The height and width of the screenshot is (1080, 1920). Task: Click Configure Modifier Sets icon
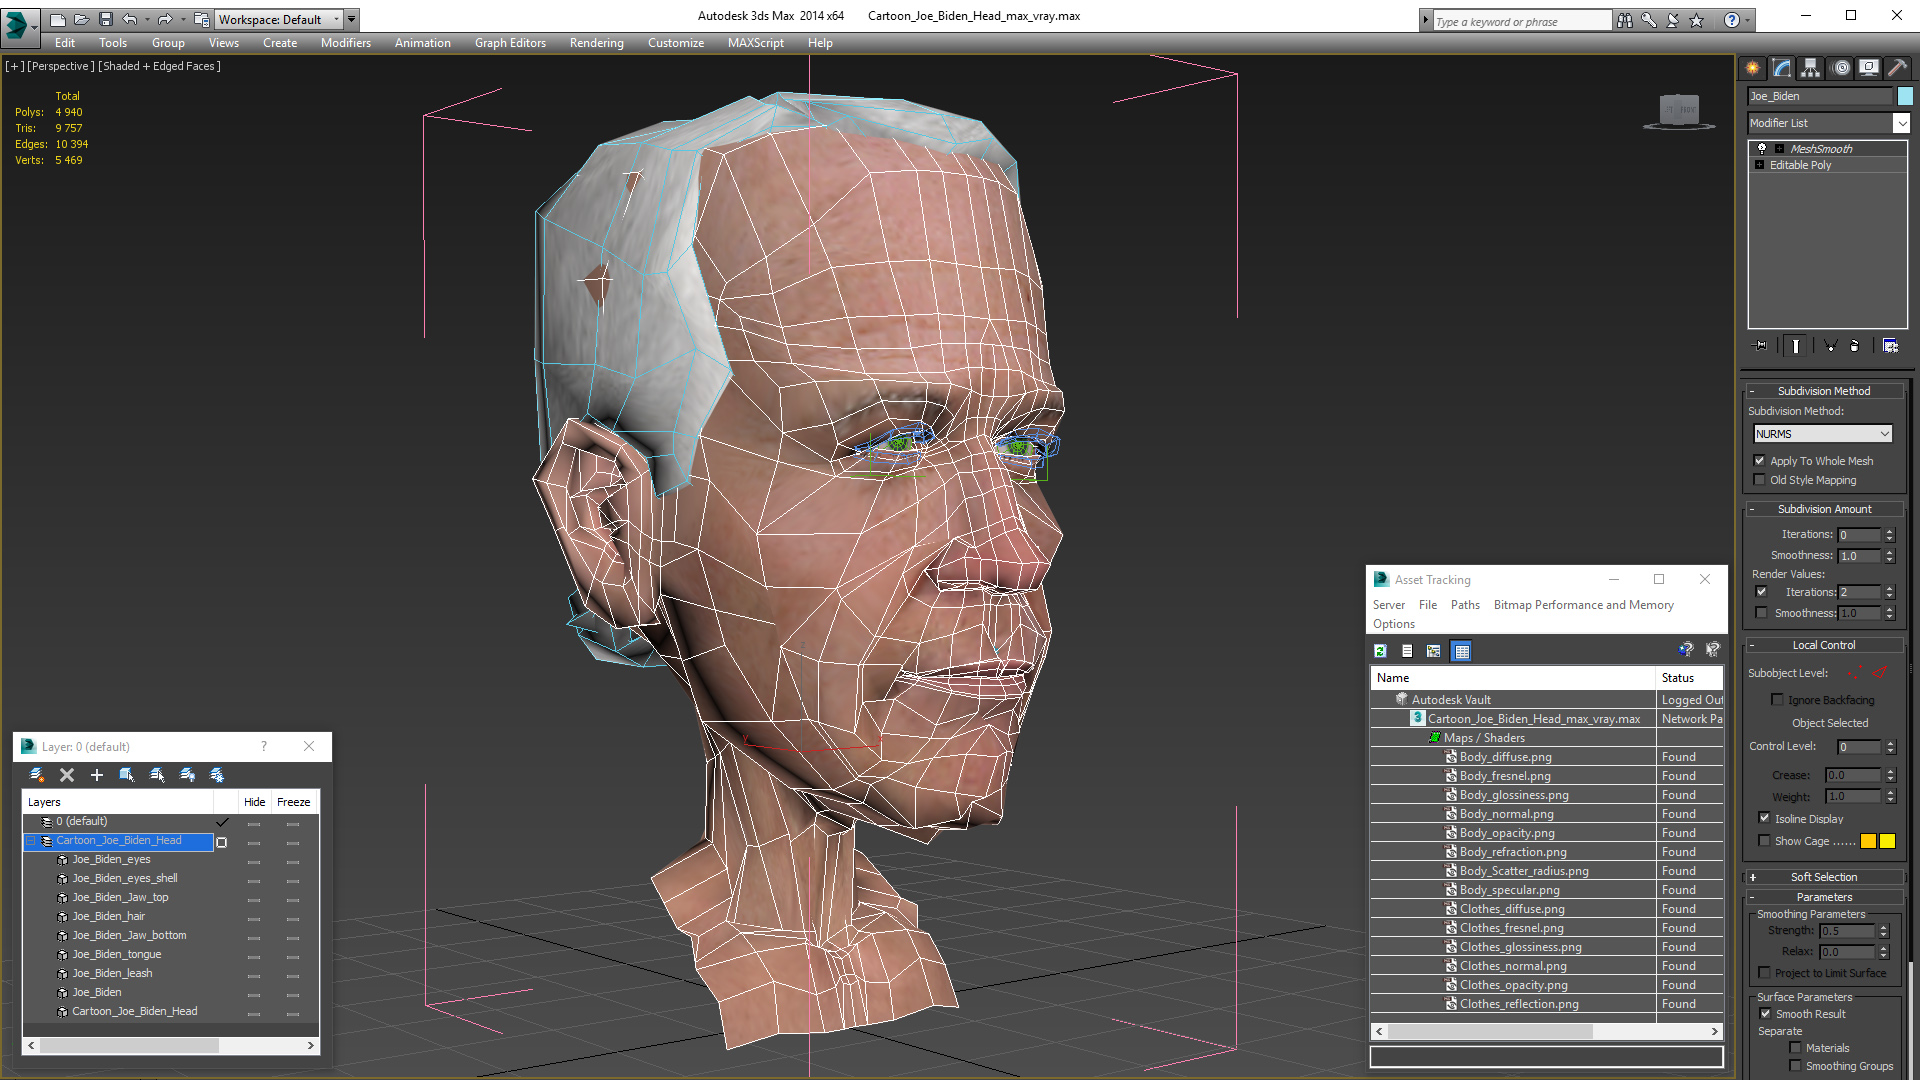[1890, 346]
